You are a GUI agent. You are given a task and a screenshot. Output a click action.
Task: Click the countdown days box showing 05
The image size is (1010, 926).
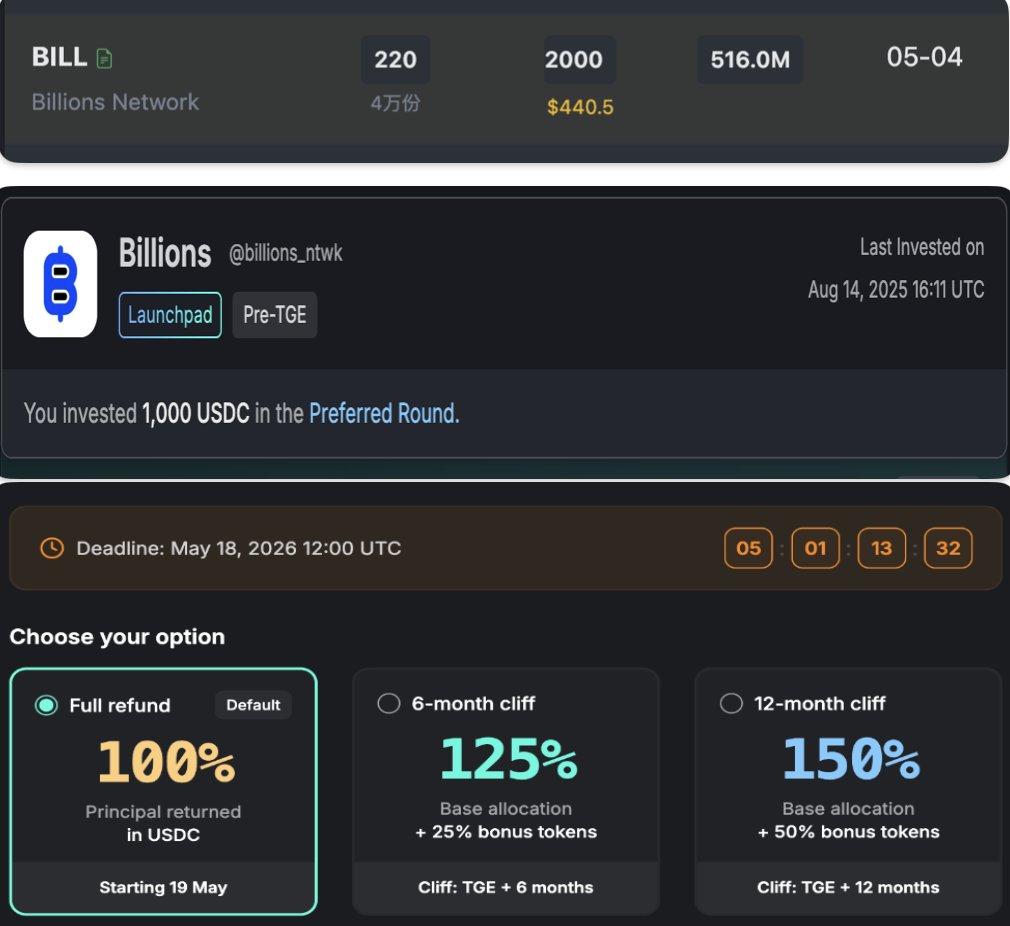click(748, 548)
